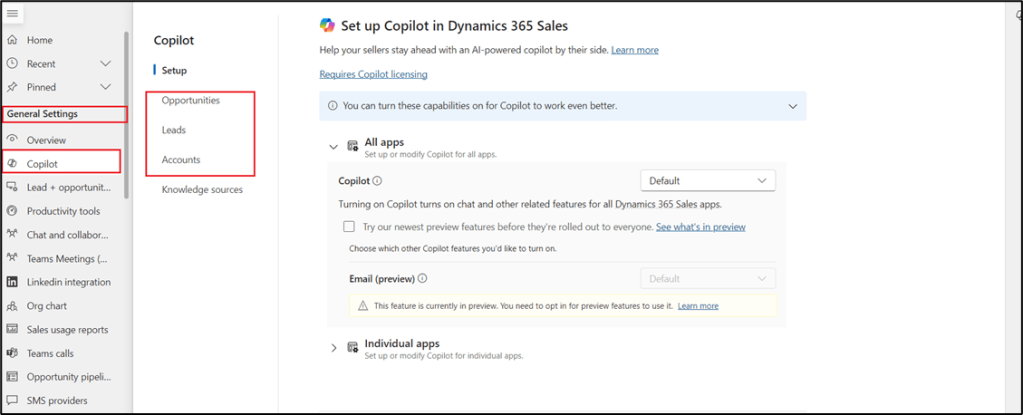
Task: Click the Copilot icon in sidebar
Action: point(12,163)
